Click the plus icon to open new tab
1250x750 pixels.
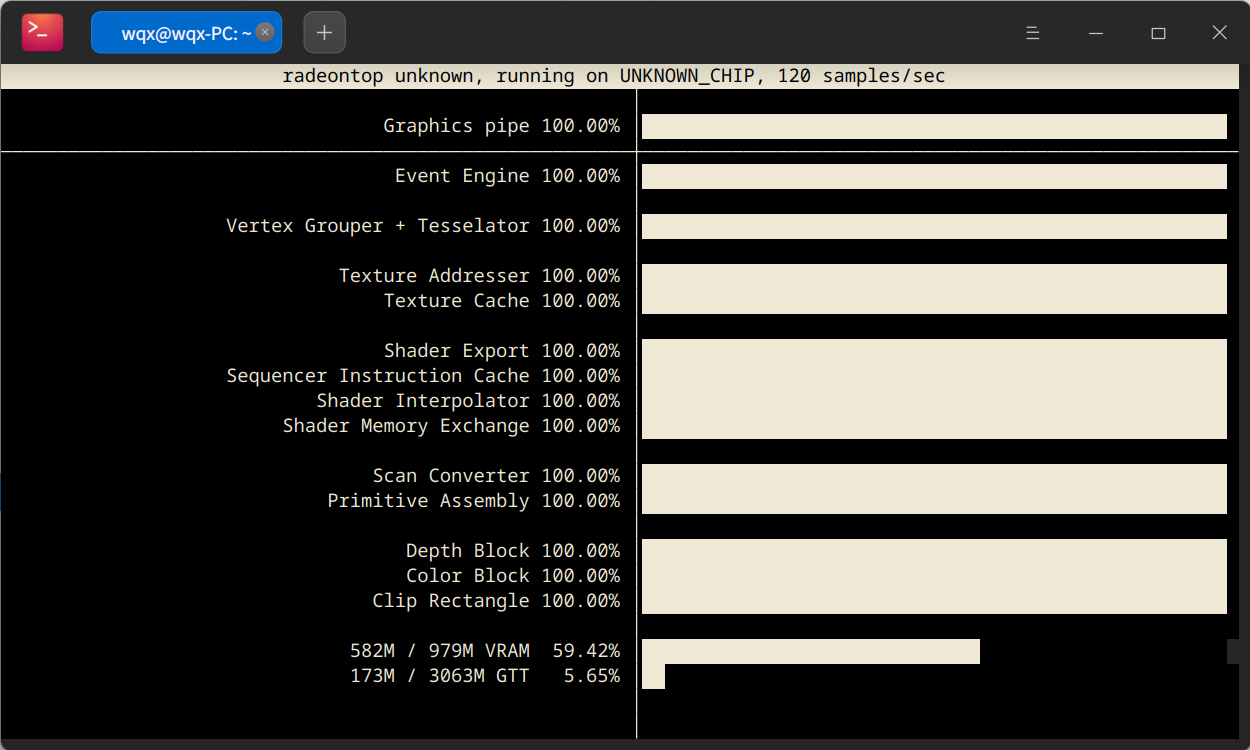tap(324, 32)
